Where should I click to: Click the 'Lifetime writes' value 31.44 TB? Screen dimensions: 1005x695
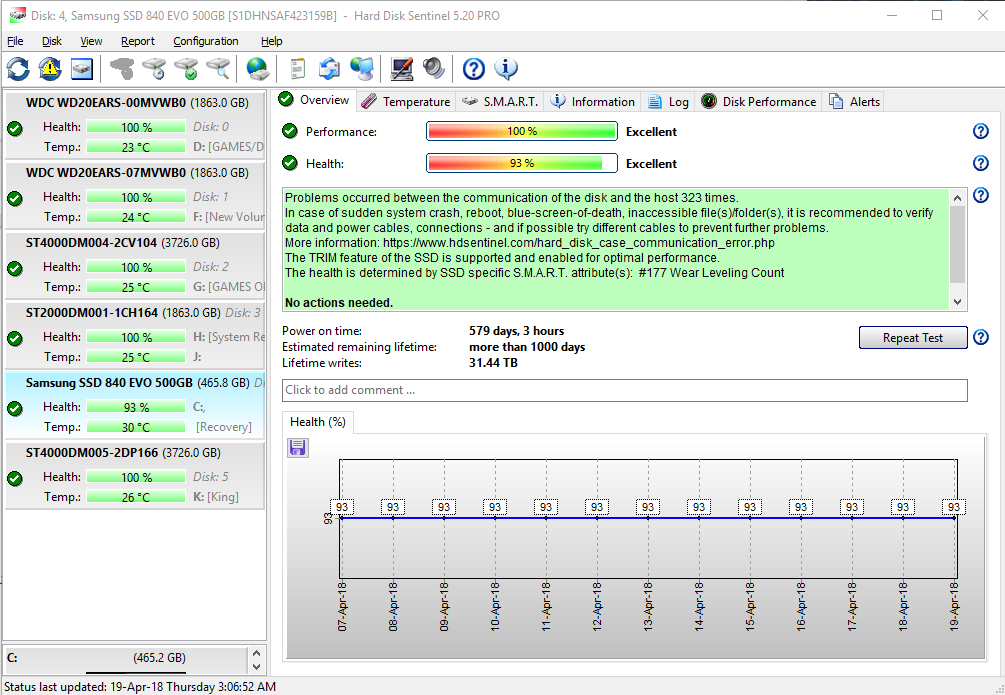(x=493, y=363)
